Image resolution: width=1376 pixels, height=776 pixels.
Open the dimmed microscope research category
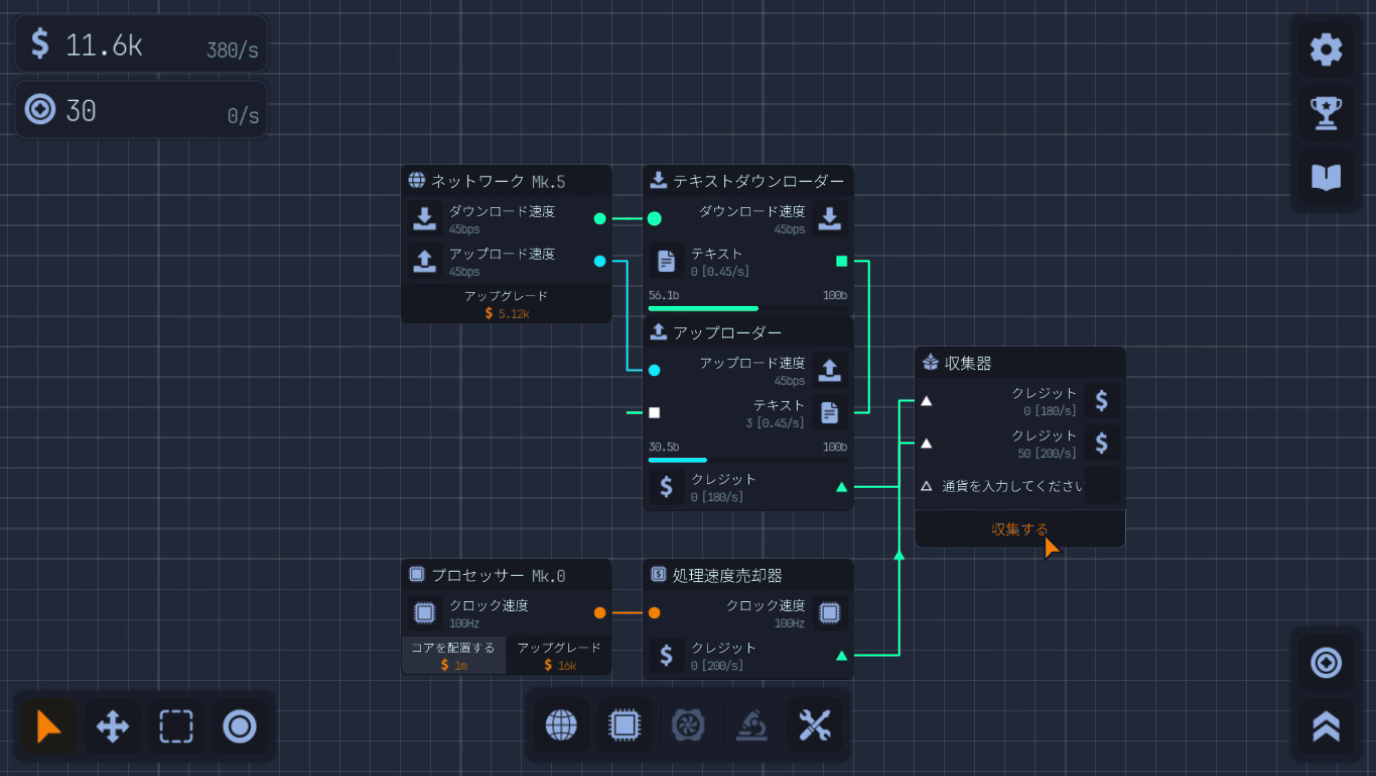click(753, 726)
